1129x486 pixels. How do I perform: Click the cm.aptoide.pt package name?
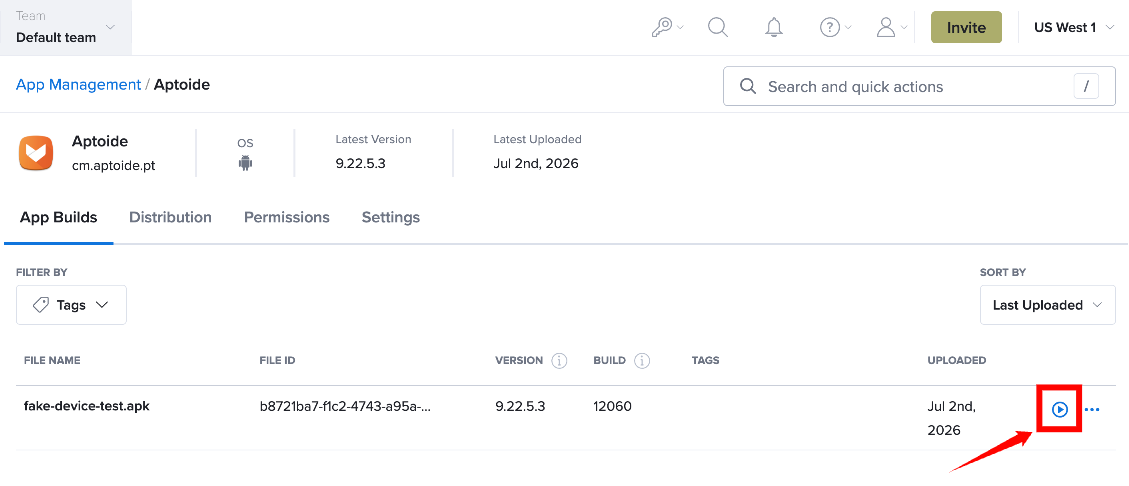(114, 166)
